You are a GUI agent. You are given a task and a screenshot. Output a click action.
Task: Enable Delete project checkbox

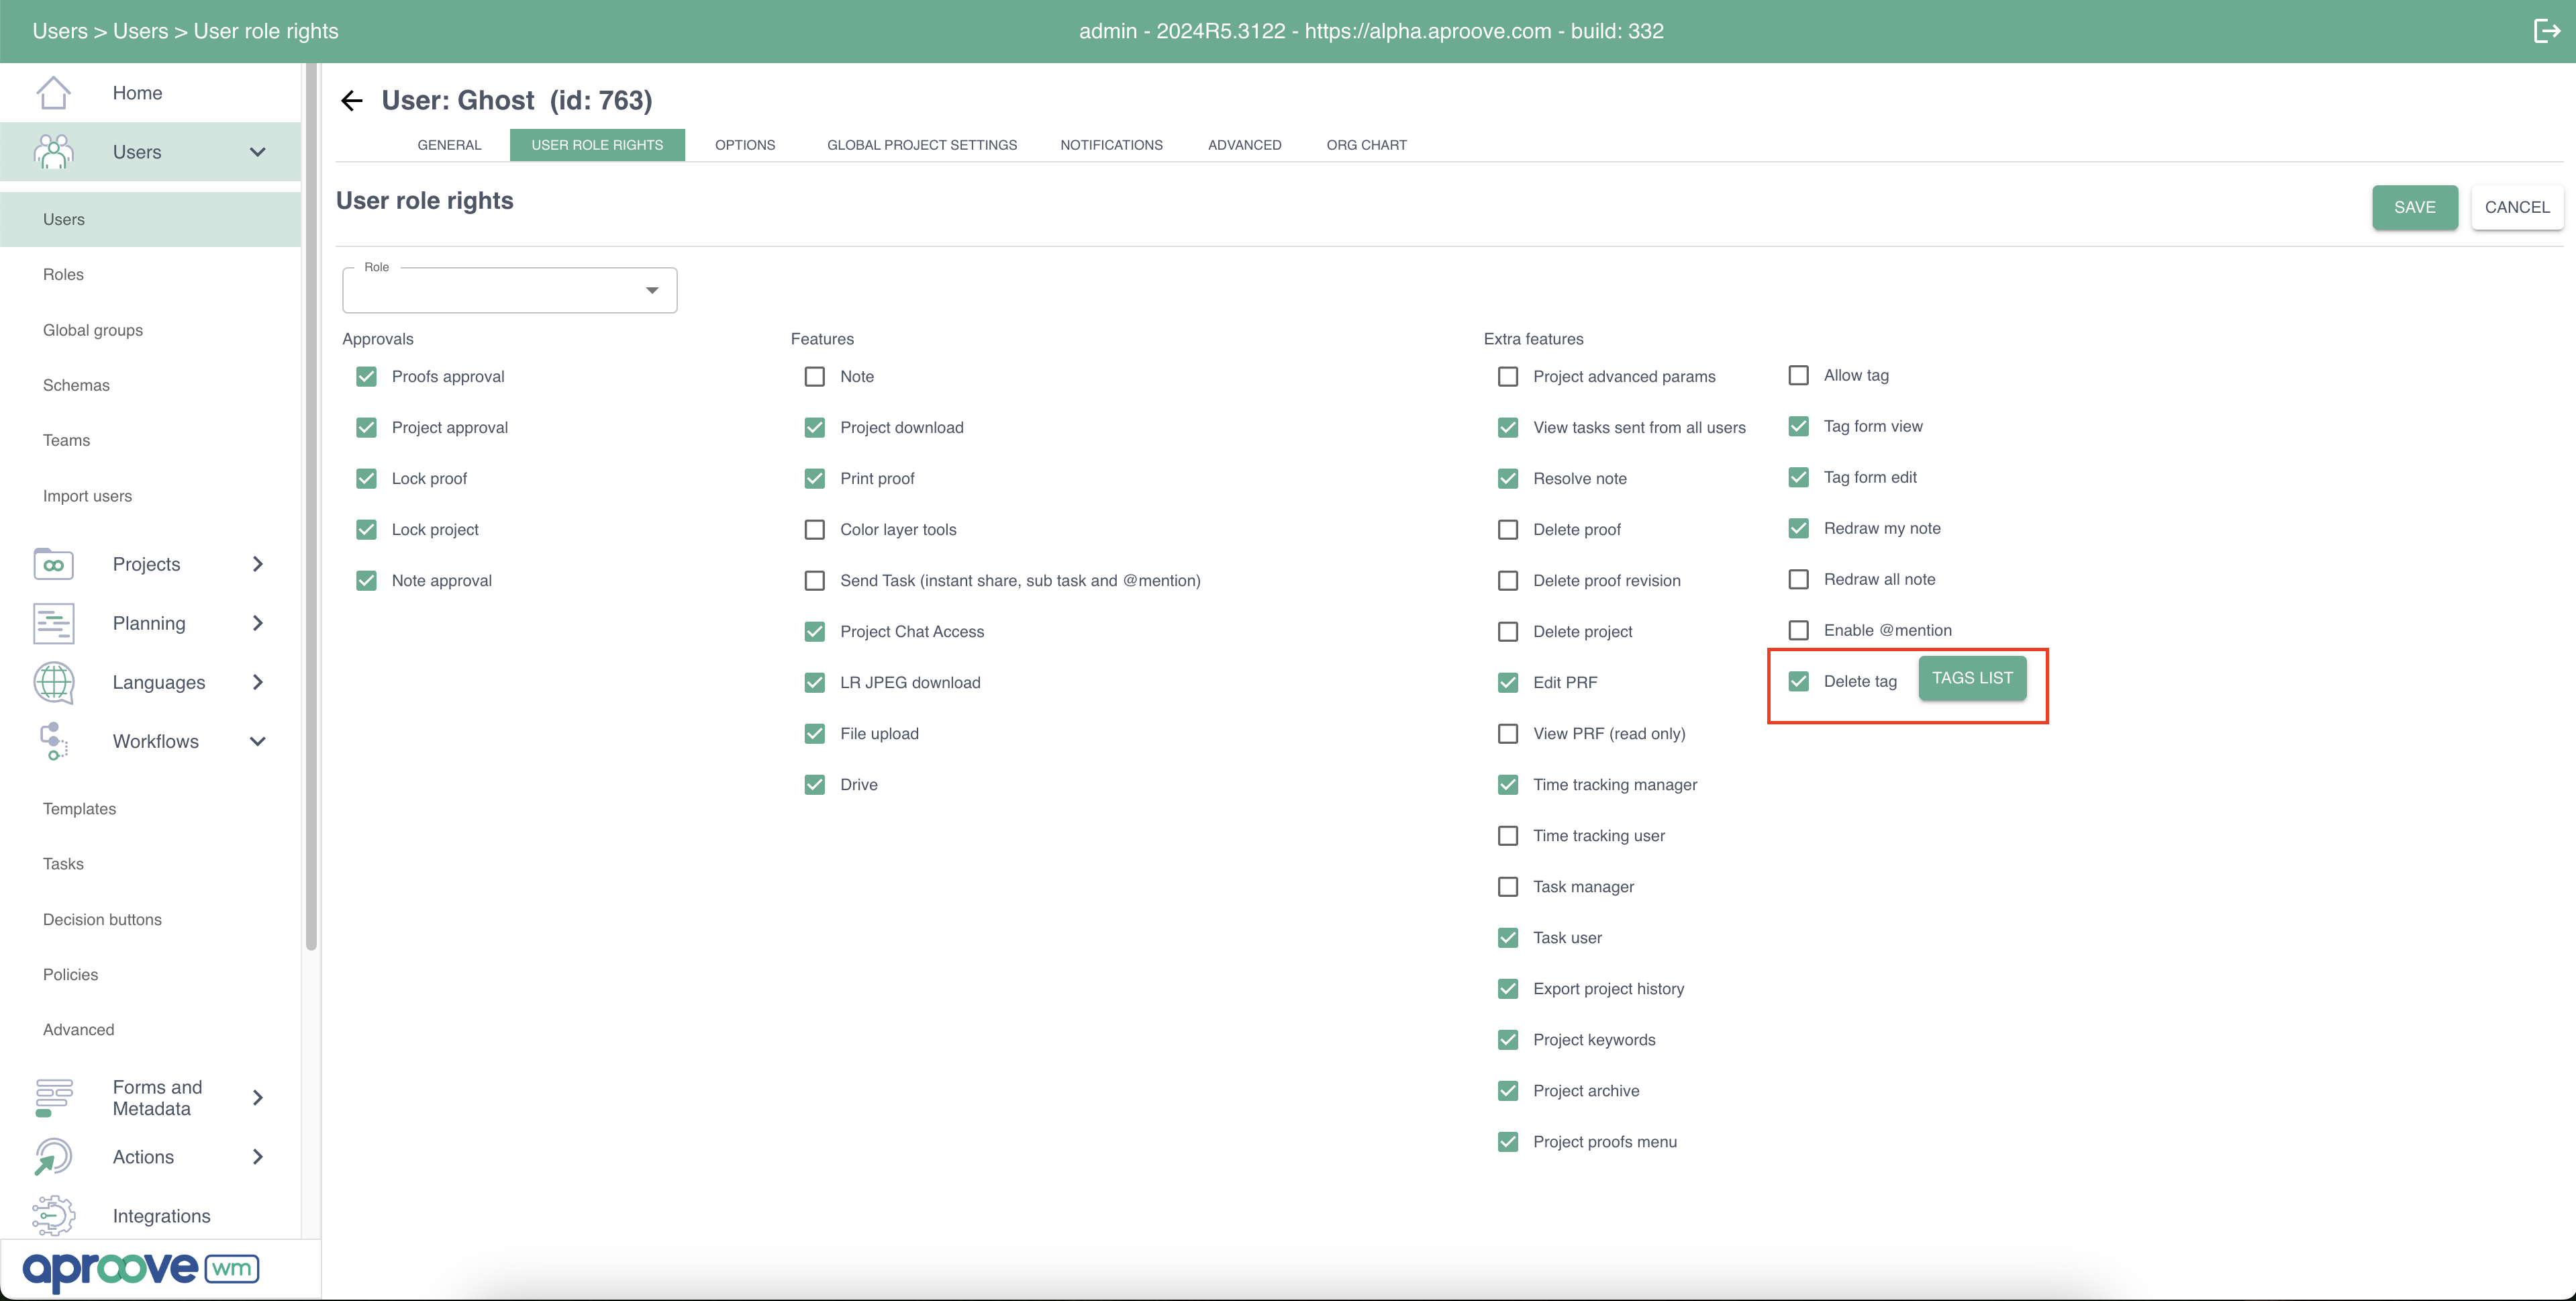(1507, 631)
